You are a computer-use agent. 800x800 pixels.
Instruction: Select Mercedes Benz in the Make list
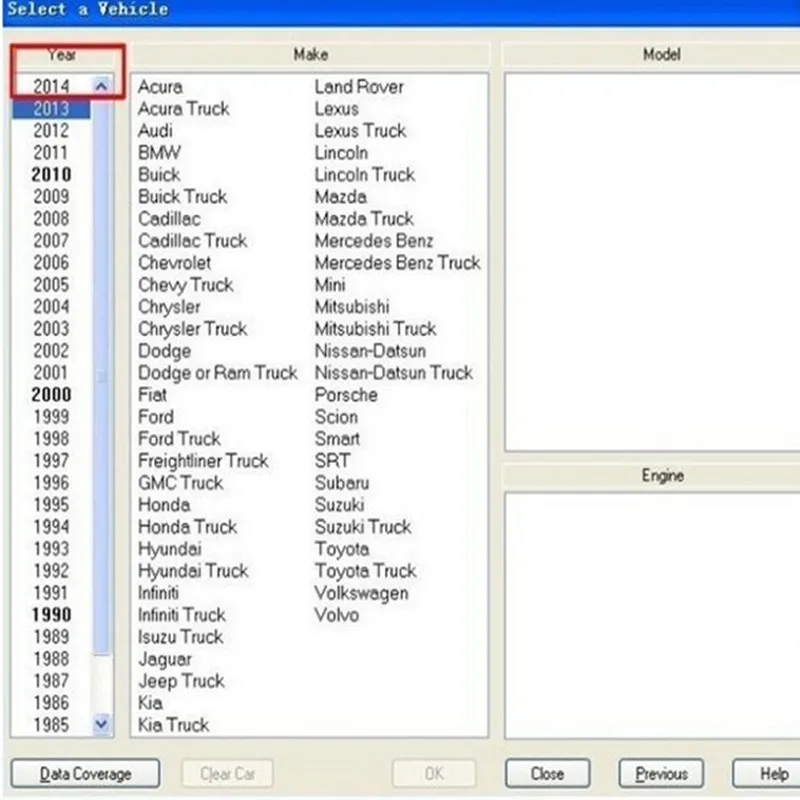pyautogui.click(x=374, y=240)
